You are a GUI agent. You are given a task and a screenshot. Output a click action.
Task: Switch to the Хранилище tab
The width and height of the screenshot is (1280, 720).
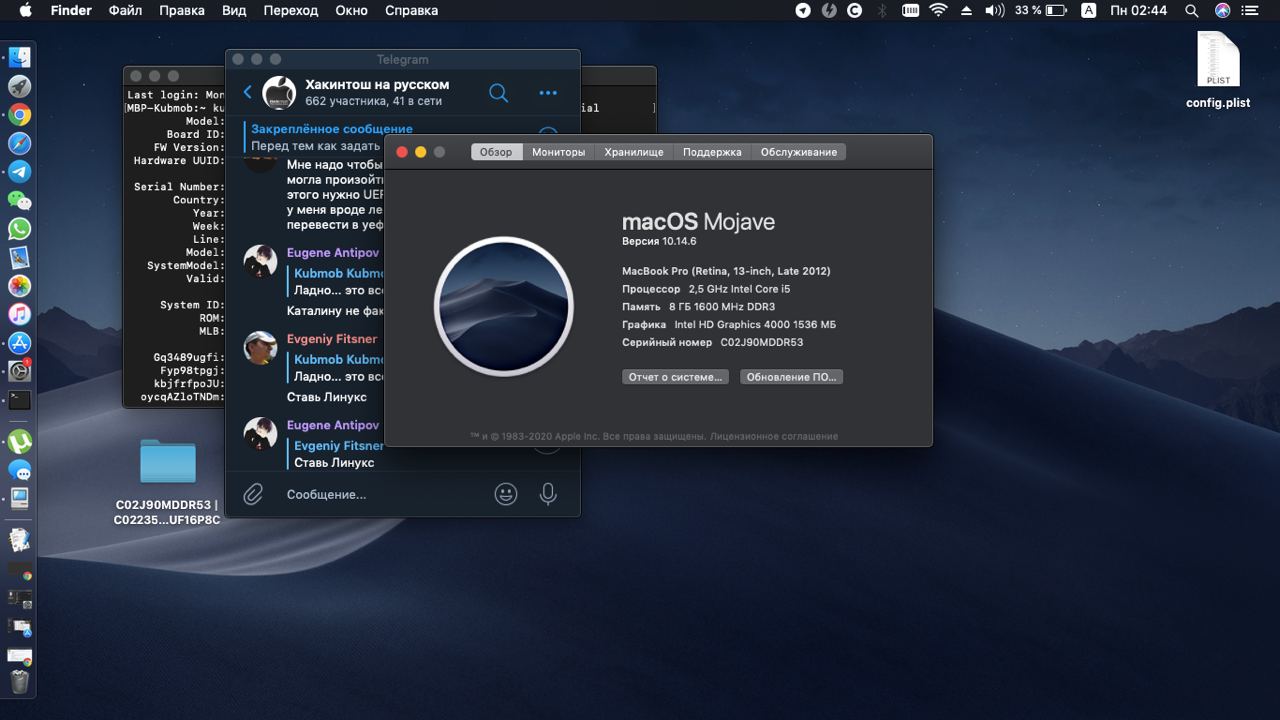point(634,152)
